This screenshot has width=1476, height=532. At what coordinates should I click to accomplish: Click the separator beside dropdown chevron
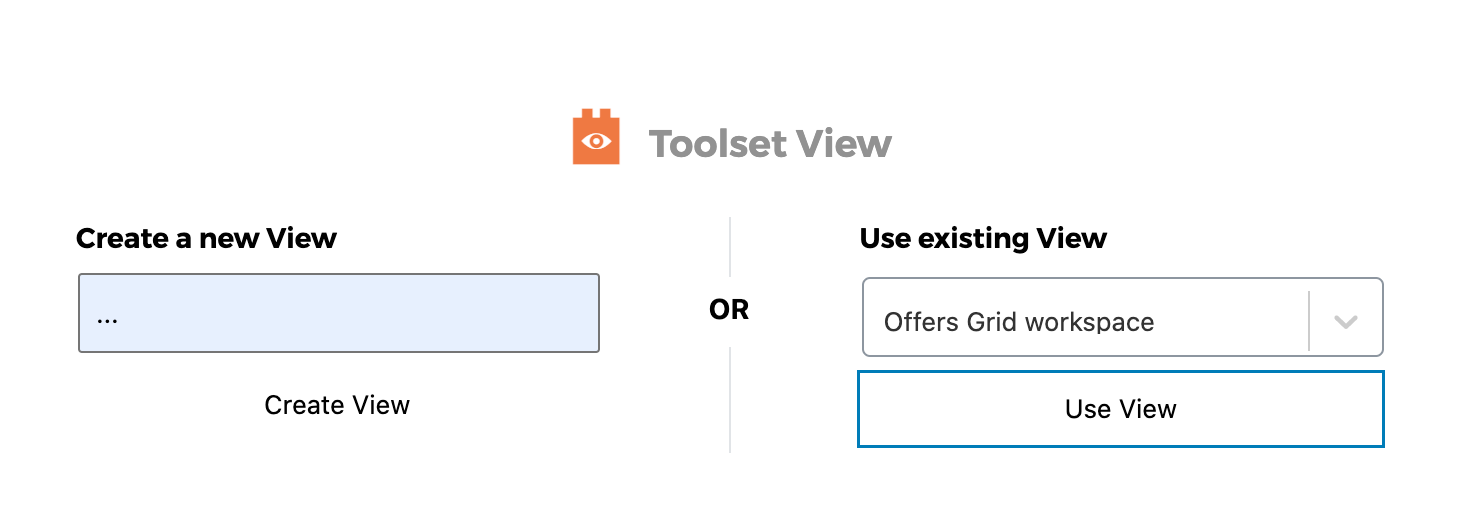tap(1309, 321)
